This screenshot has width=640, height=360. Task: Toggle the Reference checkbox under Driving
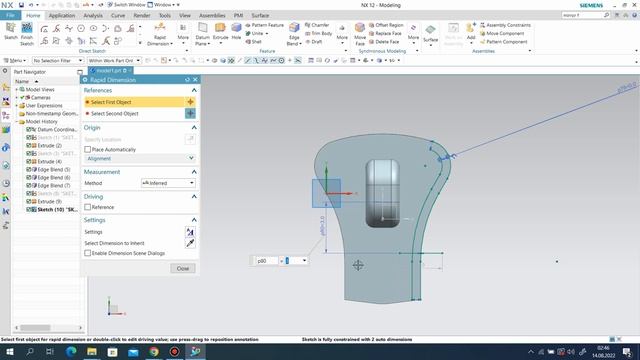coord(87,207)
